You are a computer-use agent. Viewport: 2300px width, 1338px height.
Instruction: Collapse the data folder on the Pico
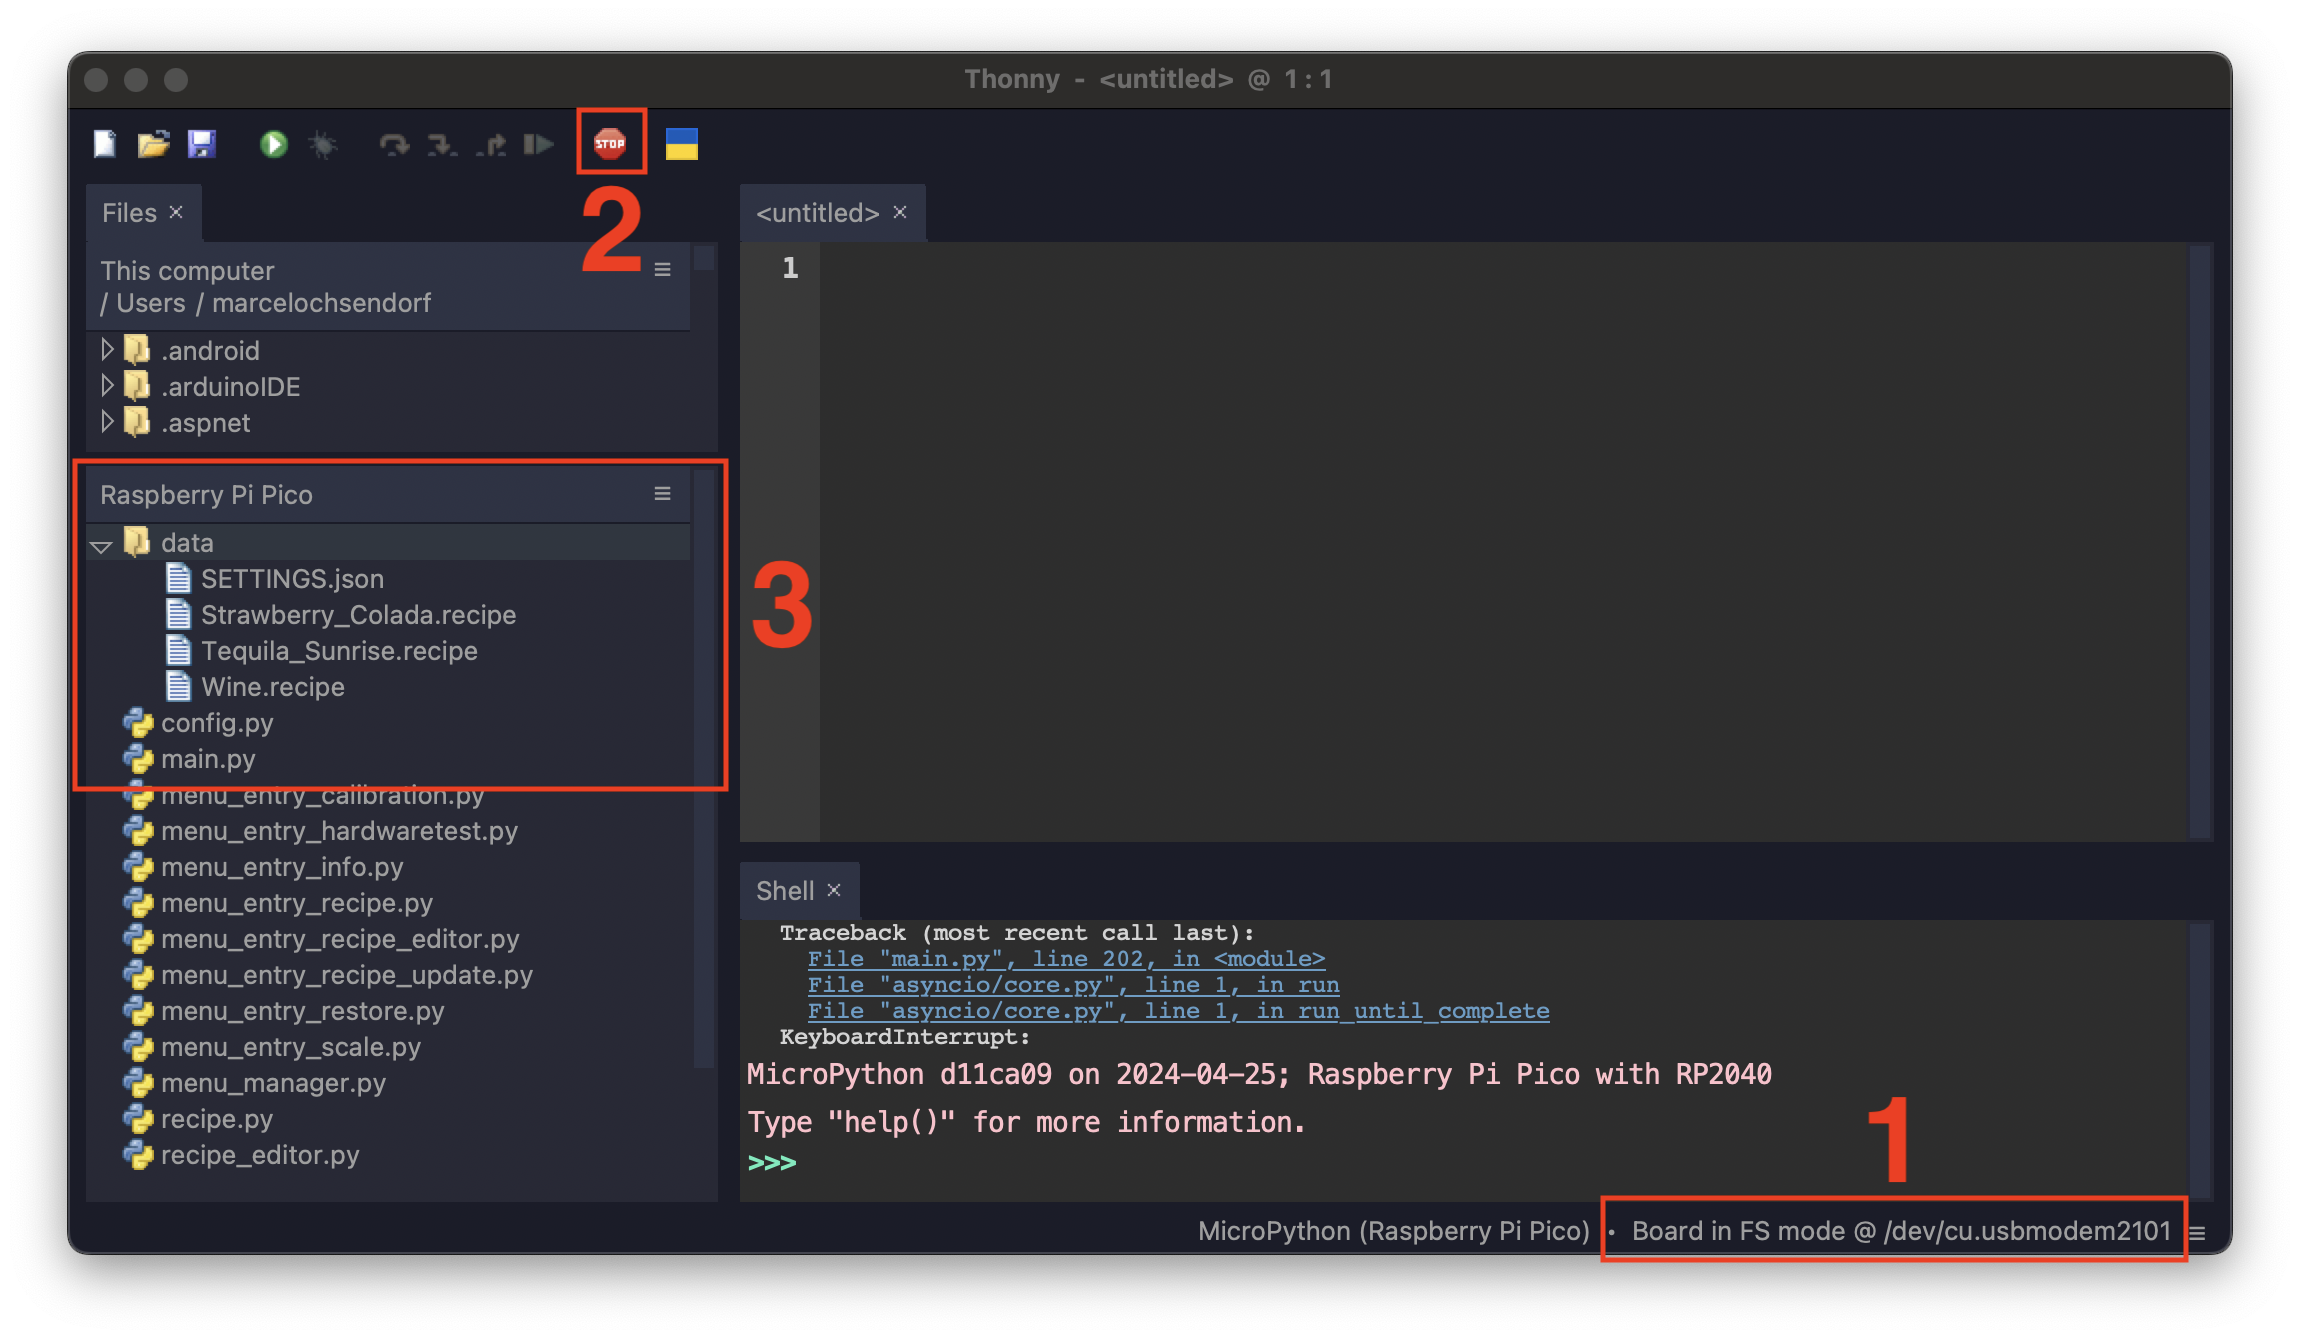[x=101, y=545]
